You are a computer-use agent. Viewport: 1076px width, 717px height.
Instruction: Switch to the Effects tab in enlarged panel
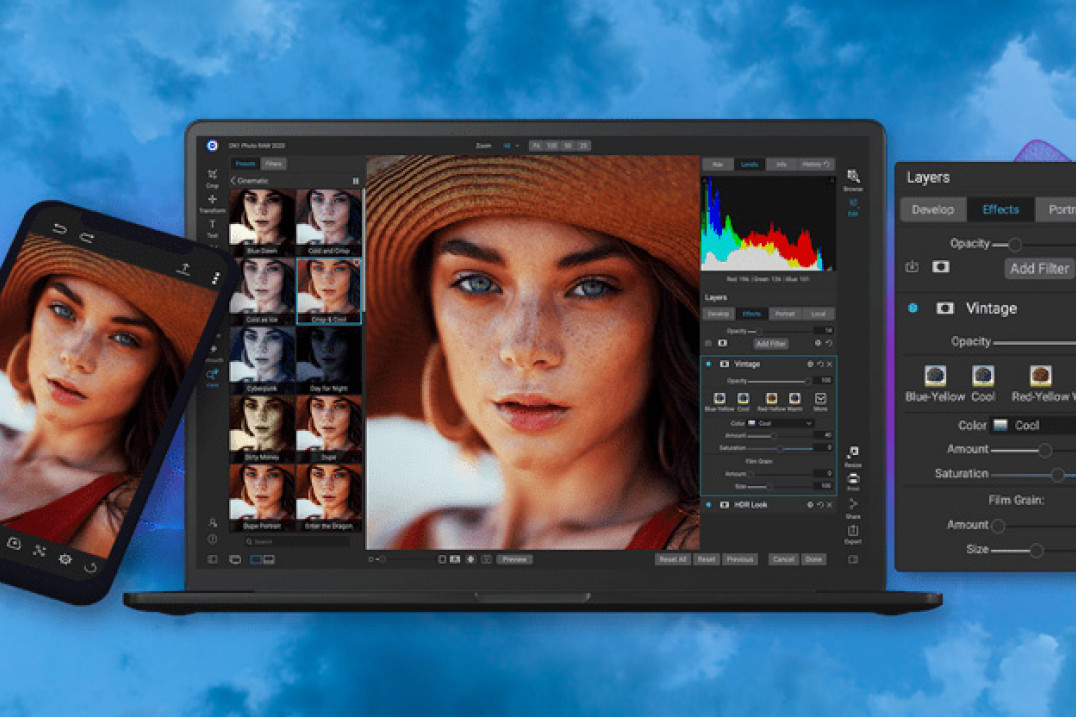pos(1000,210)
